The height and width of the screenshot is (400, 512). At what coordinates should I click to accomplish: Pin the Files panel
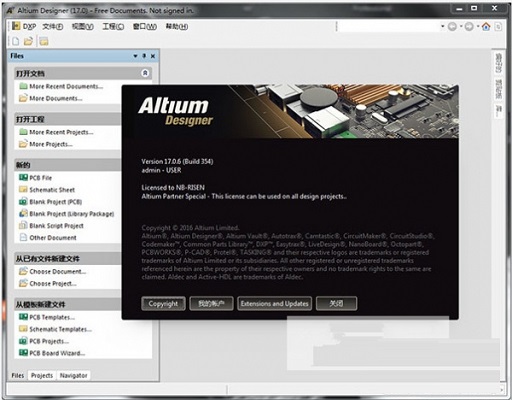click(144, 56)
